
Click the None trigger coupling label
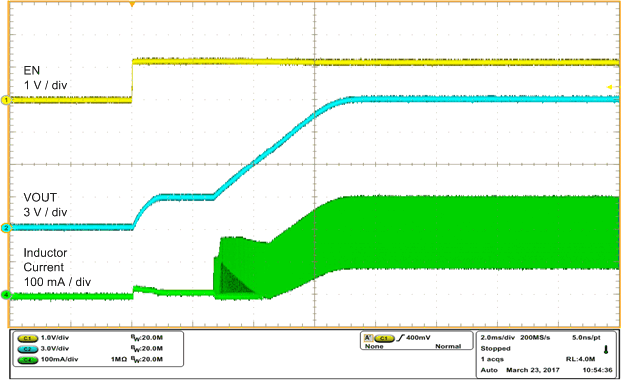tap(374, 347)
